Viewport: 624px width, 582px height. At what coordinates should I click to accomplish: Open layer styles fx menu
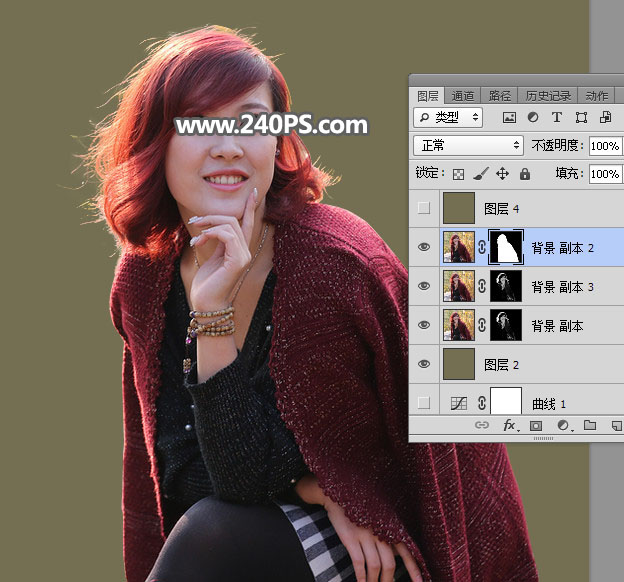pyautogui.click(x=509, y=425)
